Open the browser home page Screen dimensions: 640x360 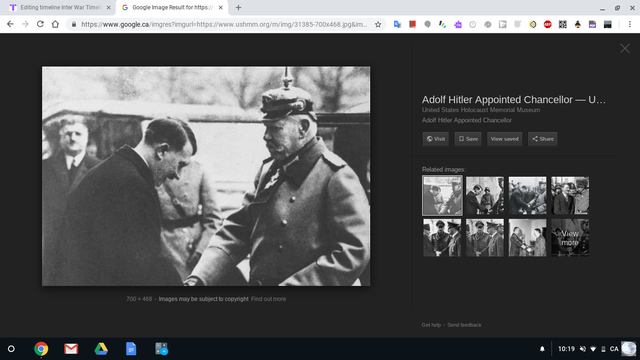55,24
